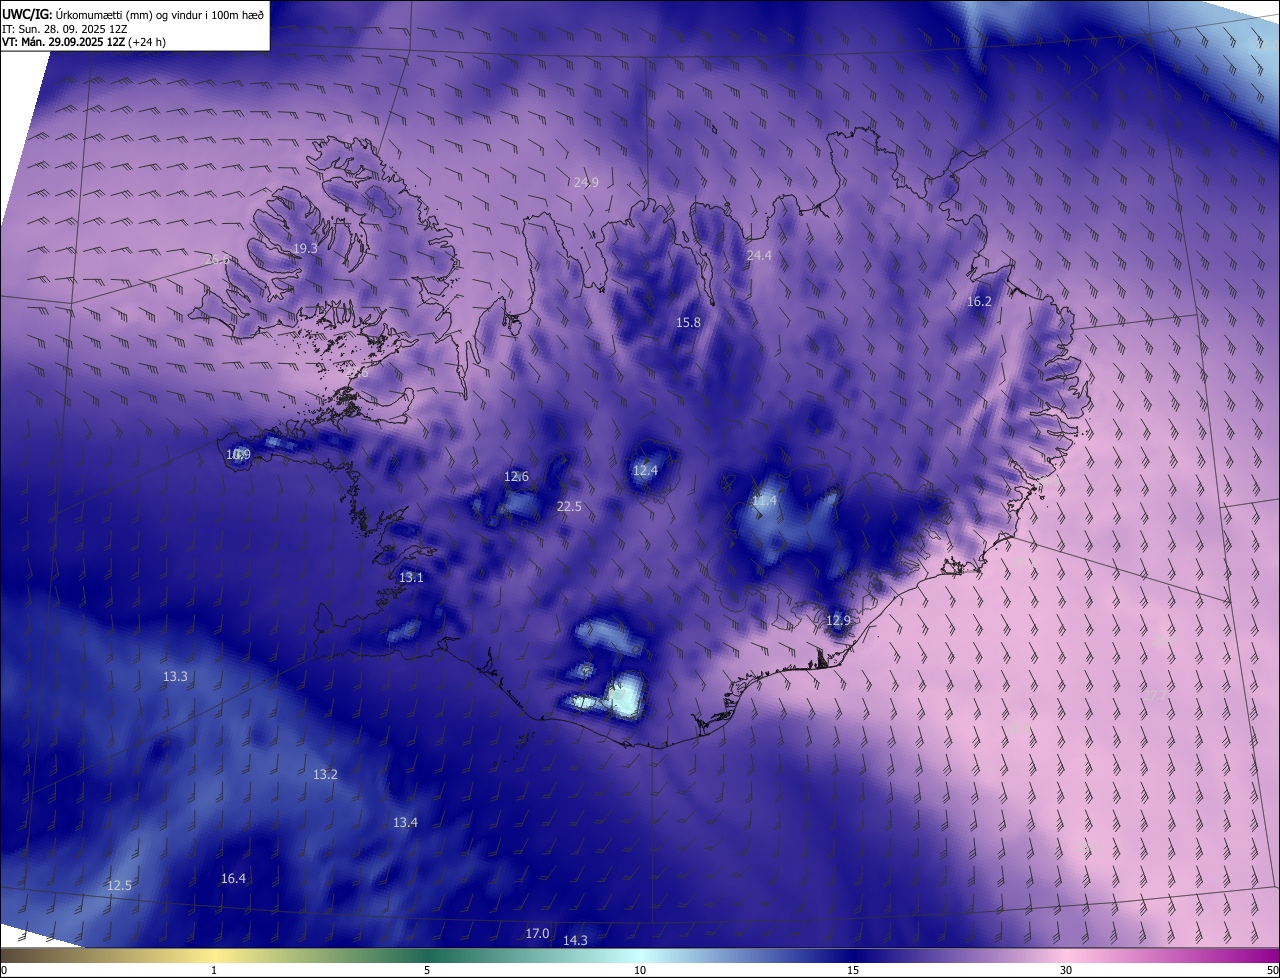The image size is (1280, 978).
Task: Click the 10 label on the color scale
Action: [640, 970]
